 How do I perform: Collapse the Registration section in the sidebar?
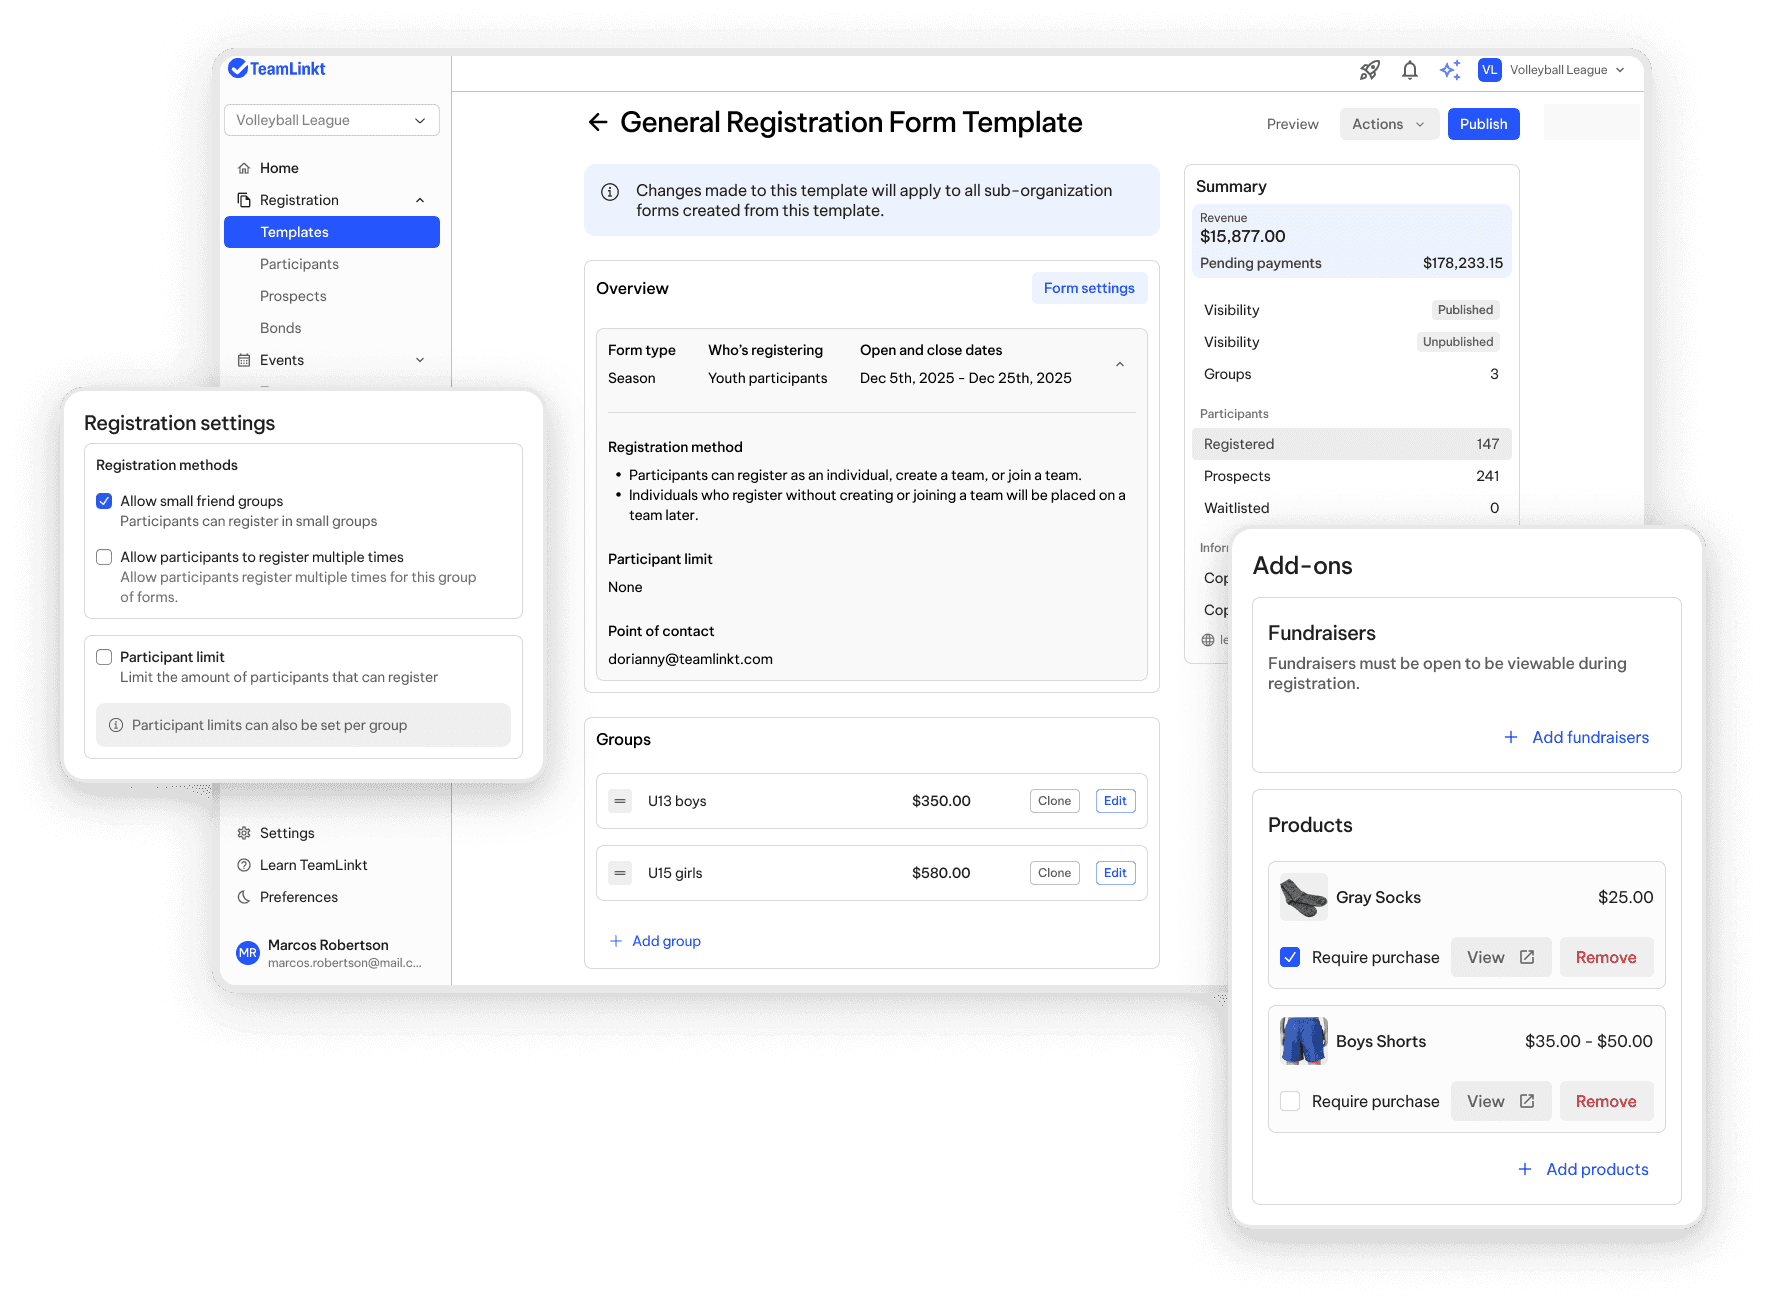[x=420, y=199]
